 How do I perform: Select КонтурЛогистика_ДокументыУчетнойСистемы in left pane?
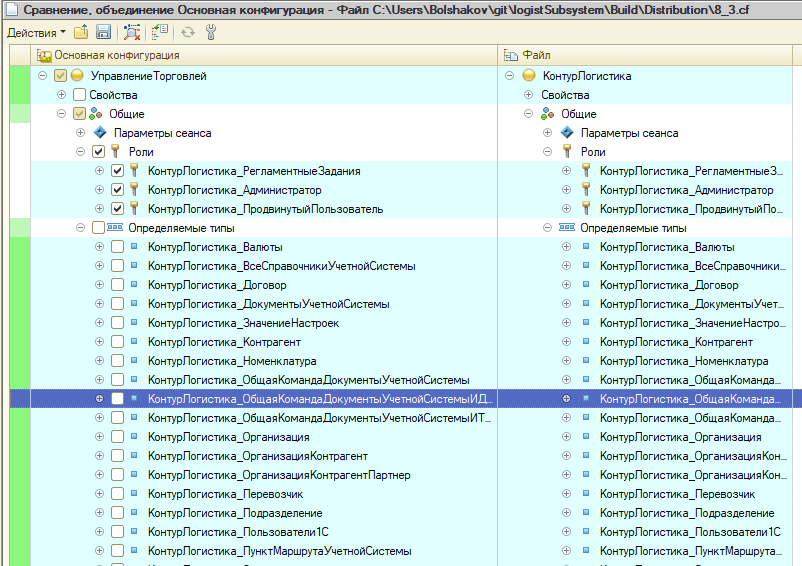coord(269,304)
